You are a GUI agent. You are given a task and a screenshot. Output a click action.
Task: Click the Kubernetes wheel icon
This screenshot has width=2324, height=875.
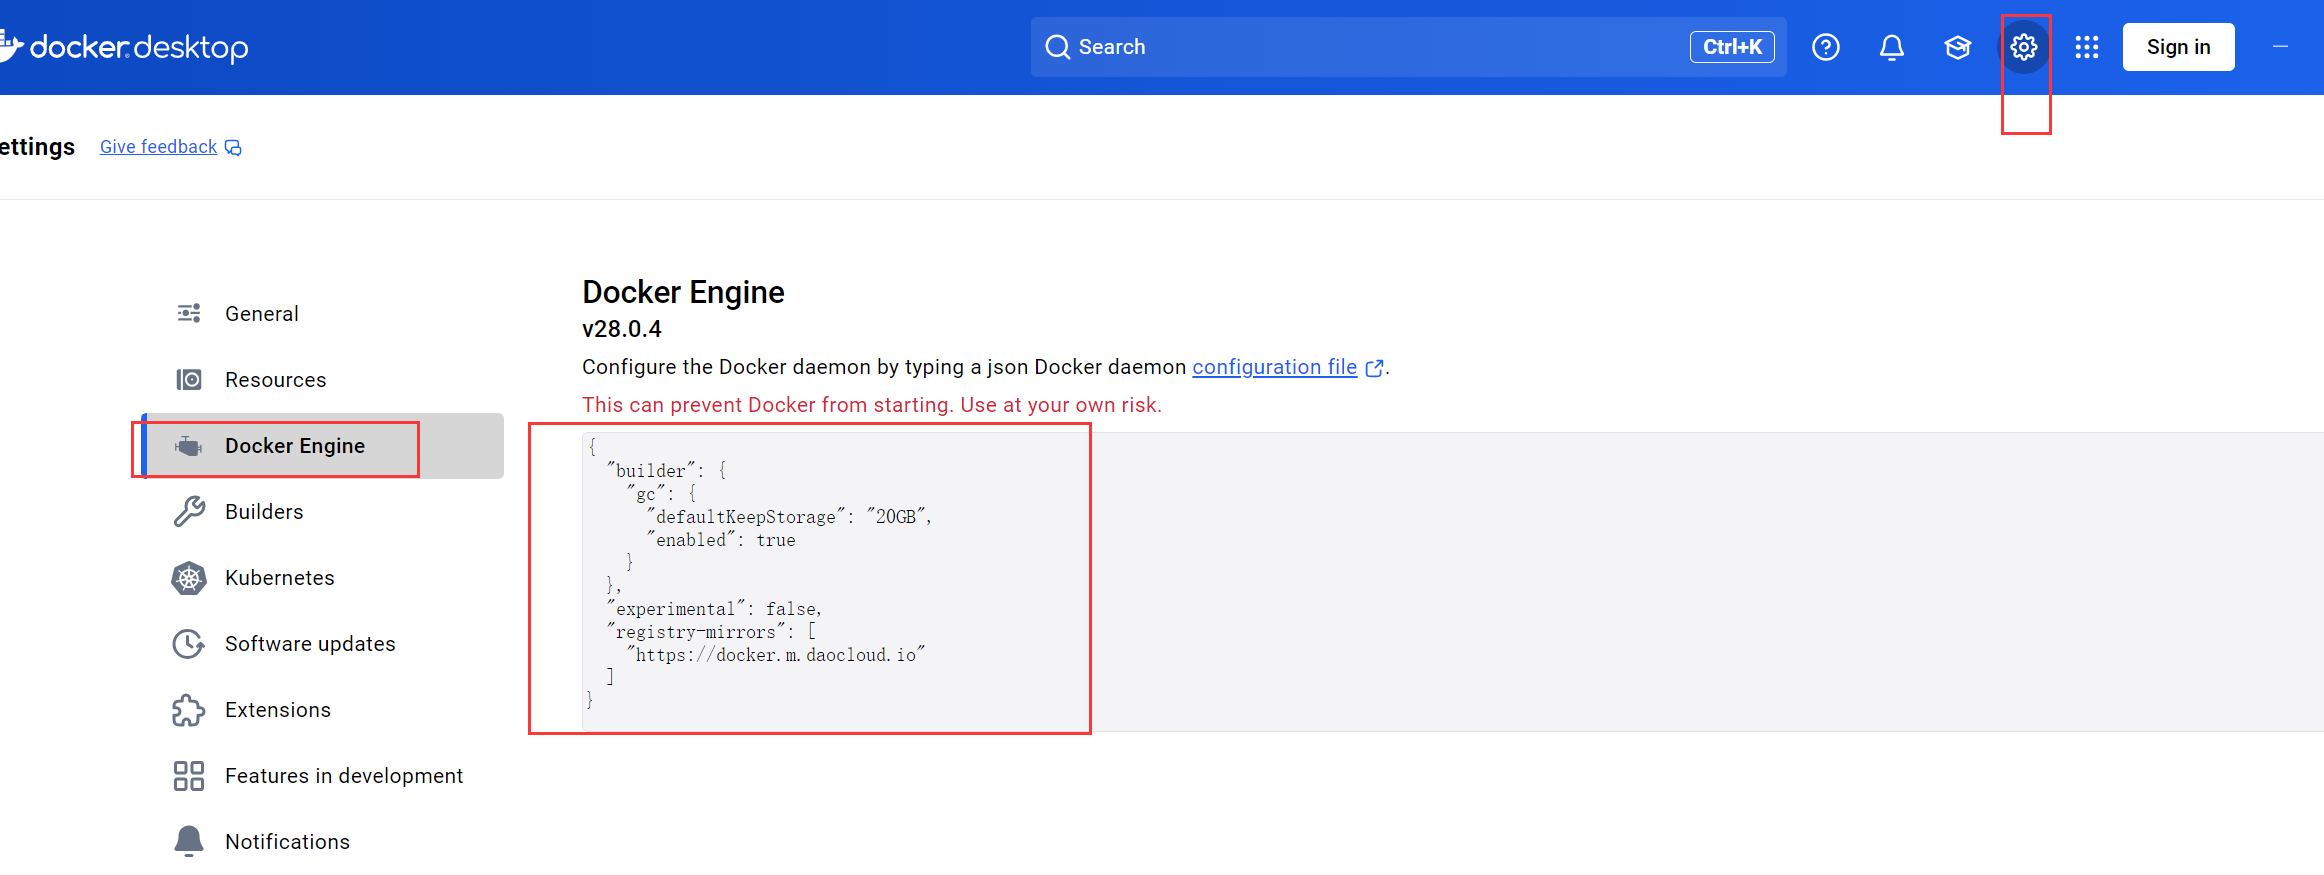tap(189, 578)
